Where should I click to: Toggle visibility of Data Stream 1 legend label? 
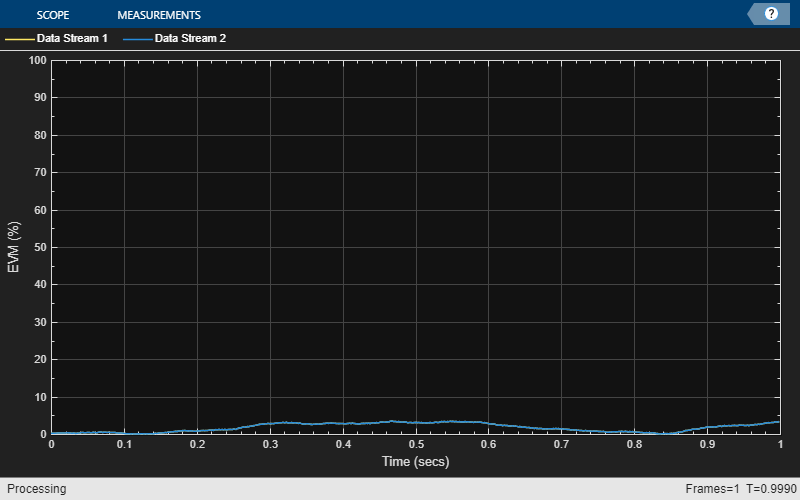point(72,39)
